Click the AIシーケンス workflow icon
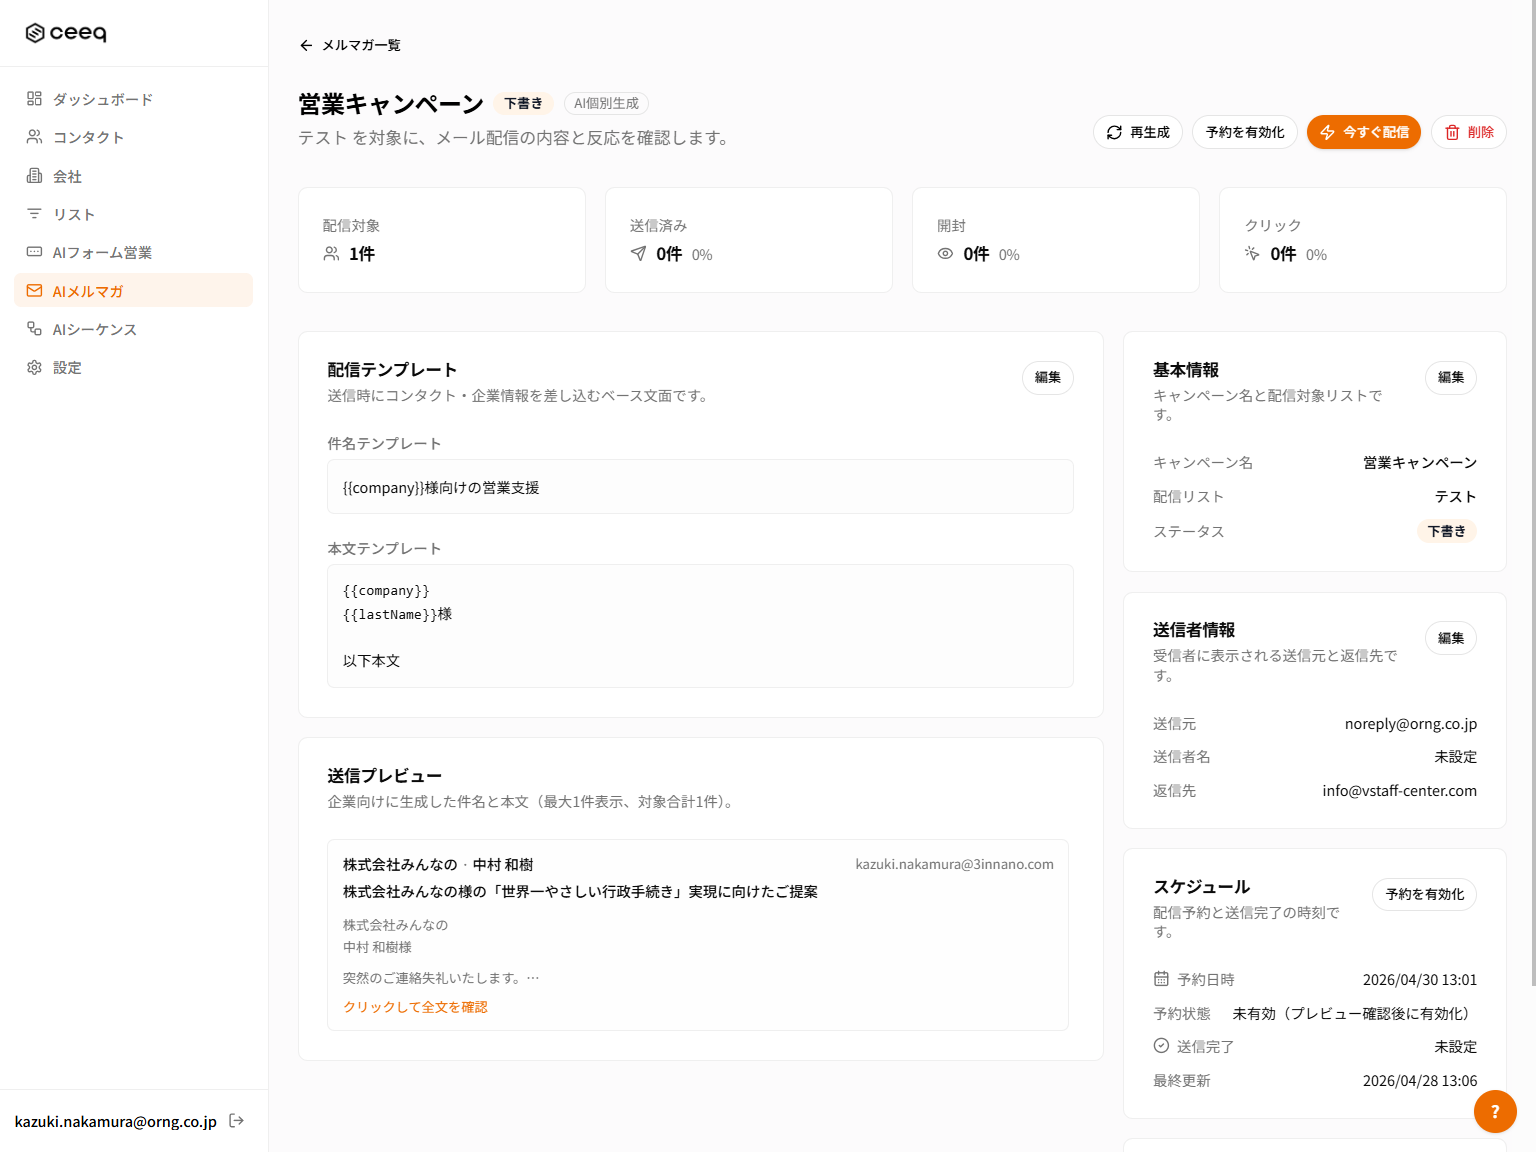Viewport: 1536px width, 1152px height. tap(34, 329)
